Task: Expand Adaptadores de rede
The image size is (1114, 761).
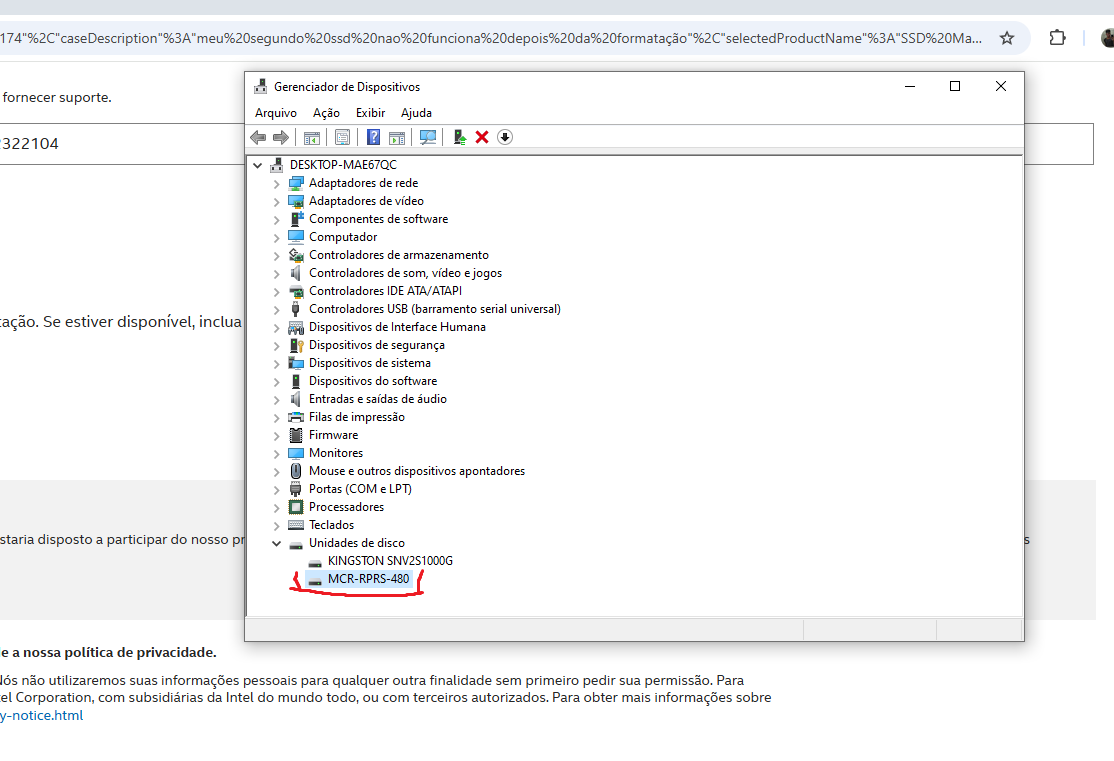Action: click(x=276, y=183)
